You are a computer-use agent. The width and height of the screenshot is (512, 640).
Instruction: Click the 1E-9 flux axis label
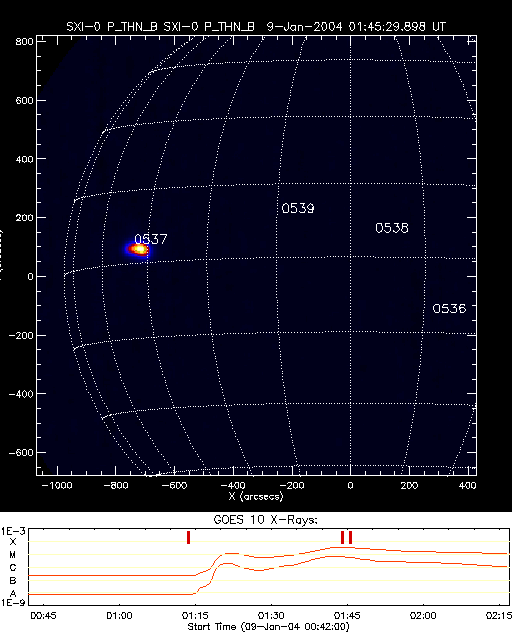[13, 602]
